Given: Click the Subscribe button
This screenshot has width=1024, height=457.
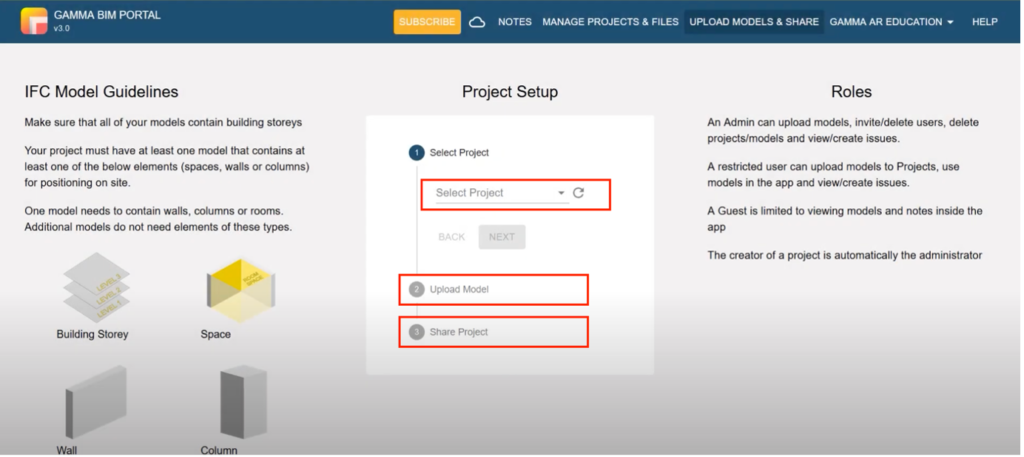Looking at the screenshot, I should (427, 22).
